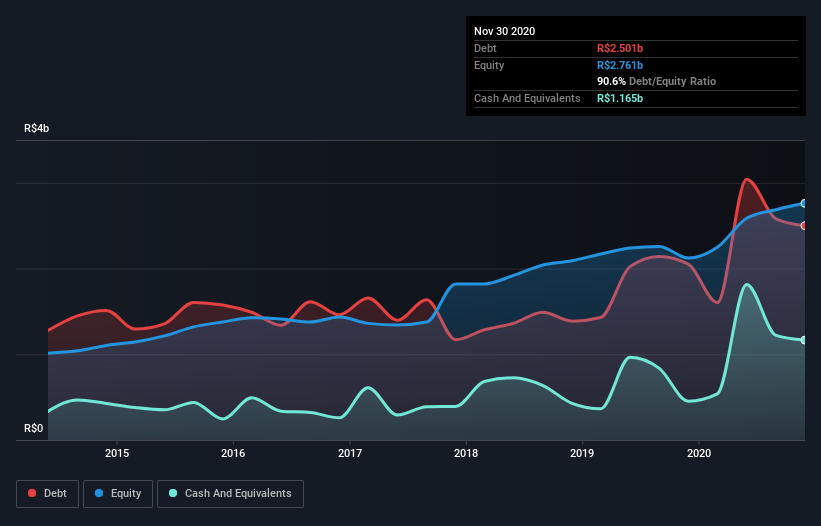Screen dimensions: 821x526
Task: Click the R$1.165b cash value in tooltip
Action: 621,98
